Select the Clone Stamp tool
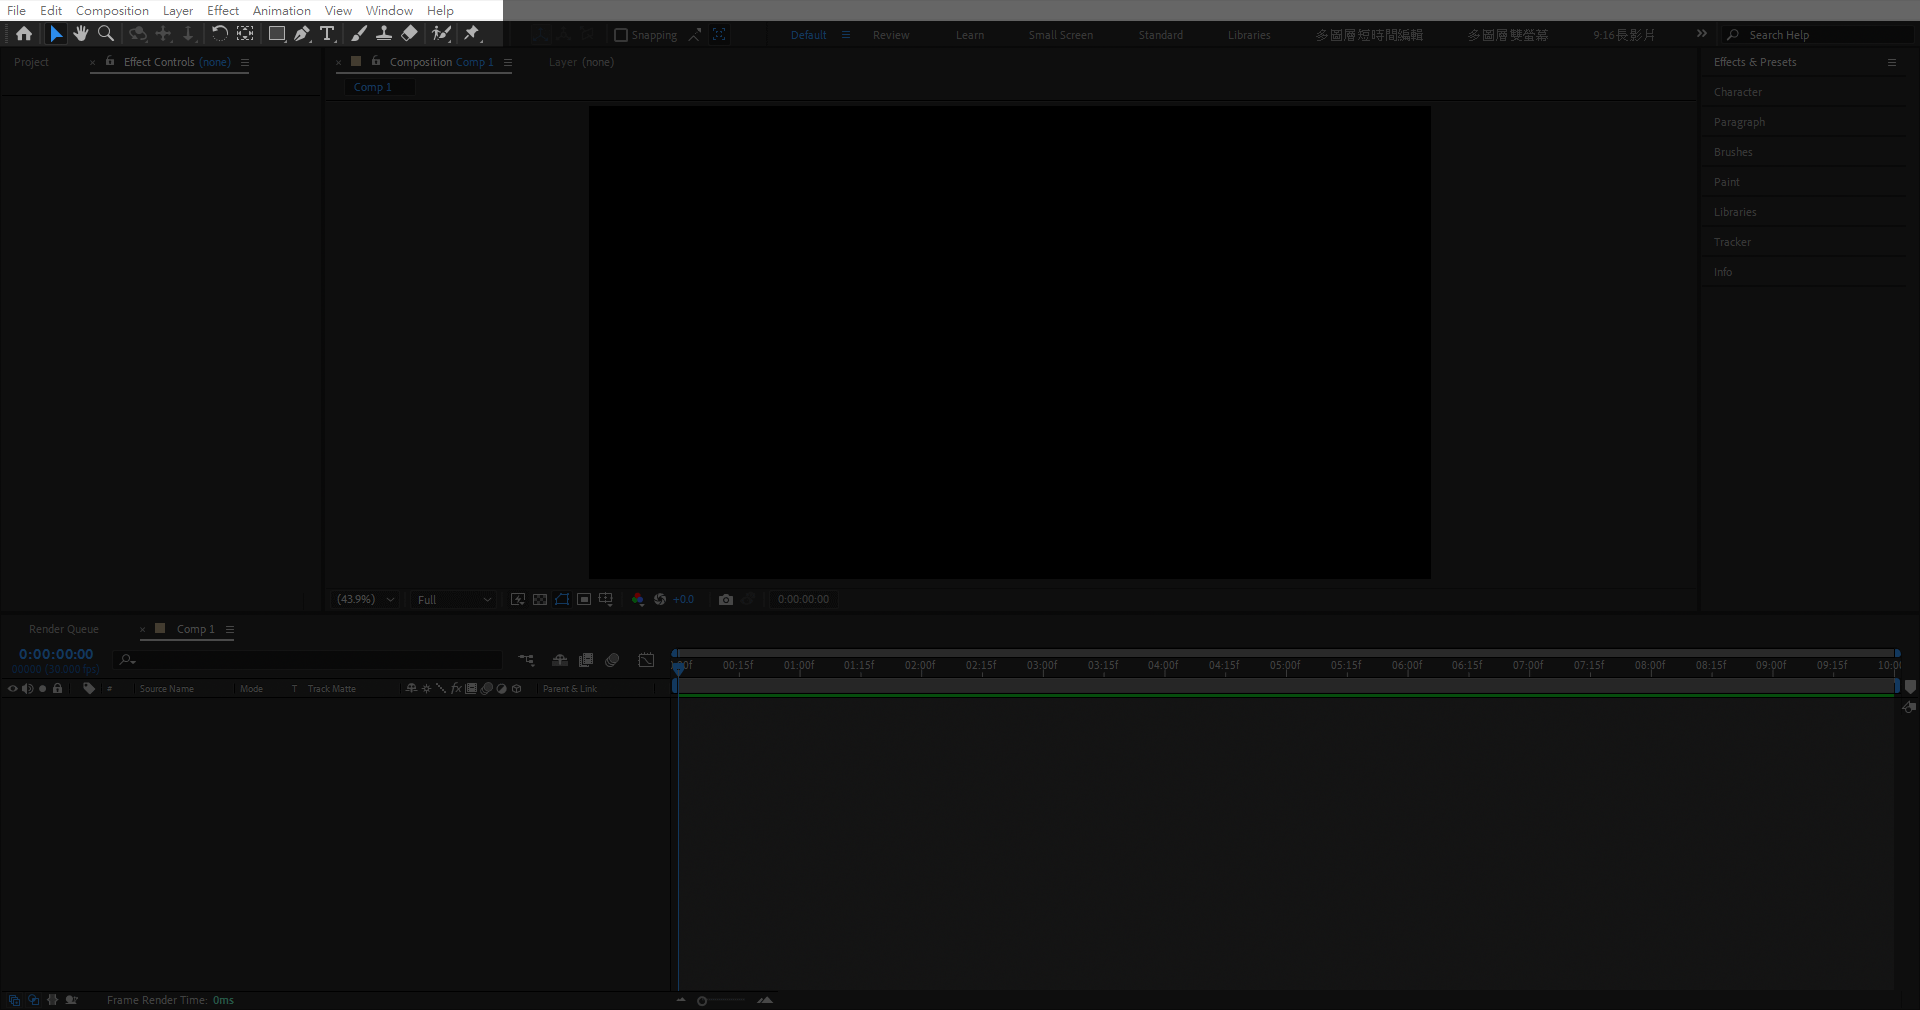The height and width of the screenshot is (1010, 1920). point(384,34)
